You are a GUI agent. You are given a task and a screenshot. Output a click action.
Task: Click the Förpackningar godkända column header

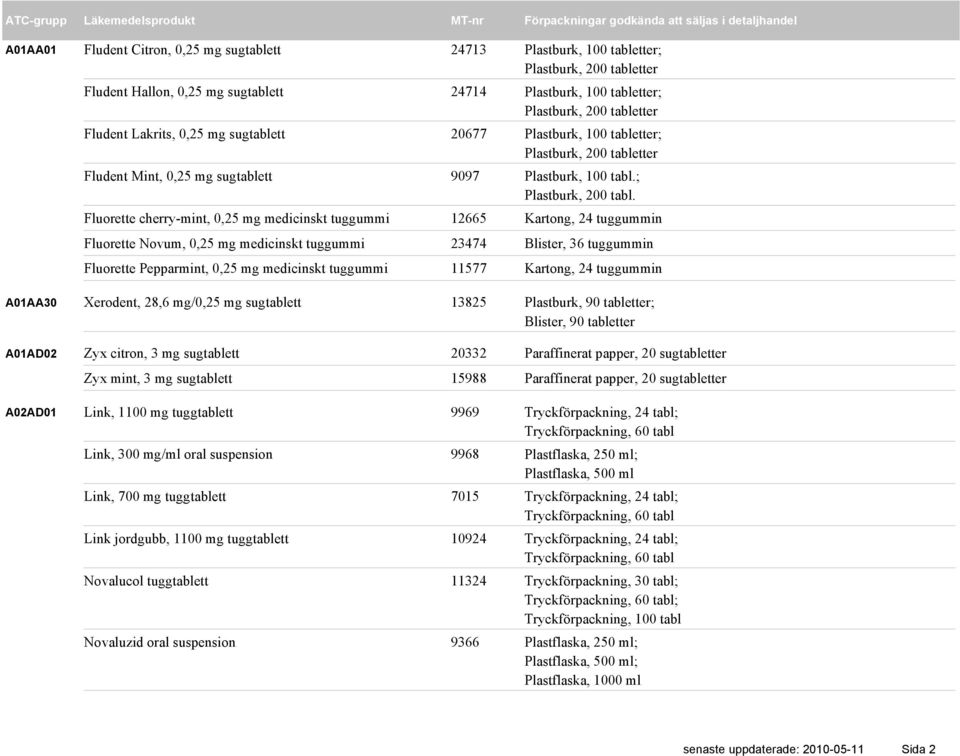tap(661, 21)
